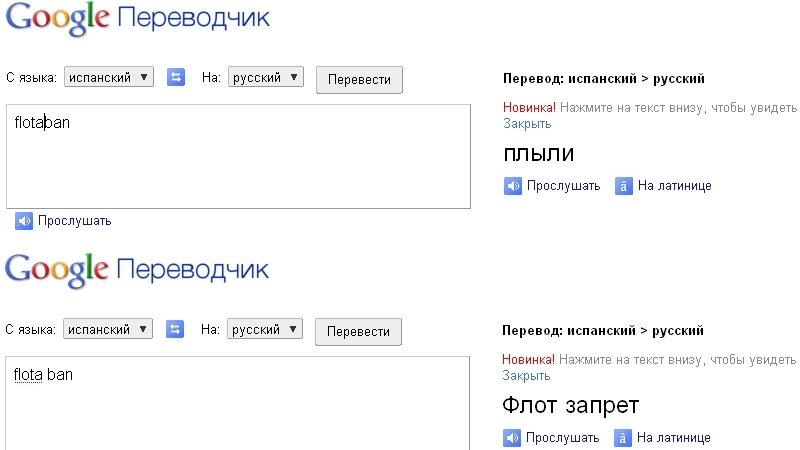Click bottom 'Закрыть' link
The image size is (800, 450).
click(x=526, y=376)
